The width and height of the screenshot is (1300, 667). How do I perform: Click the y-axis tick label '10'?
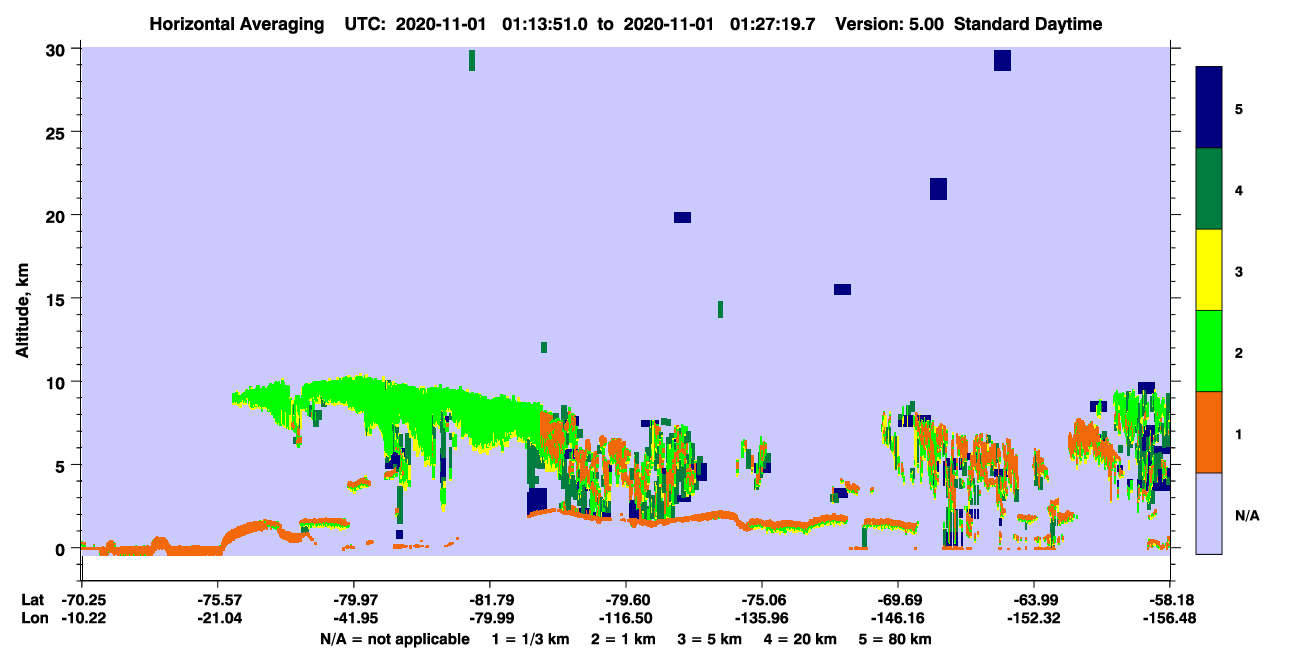(x=58, y=382)
